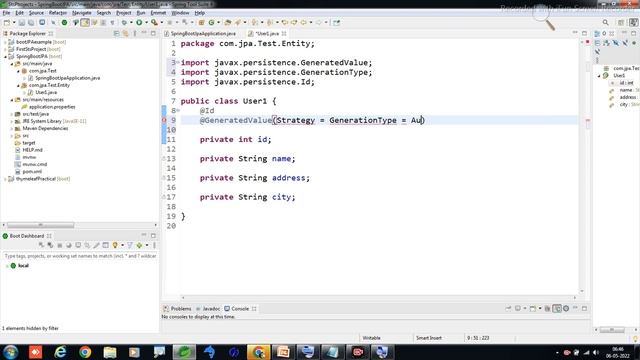Click Collapse All in Package Explorer

click(x=117, y=33)
